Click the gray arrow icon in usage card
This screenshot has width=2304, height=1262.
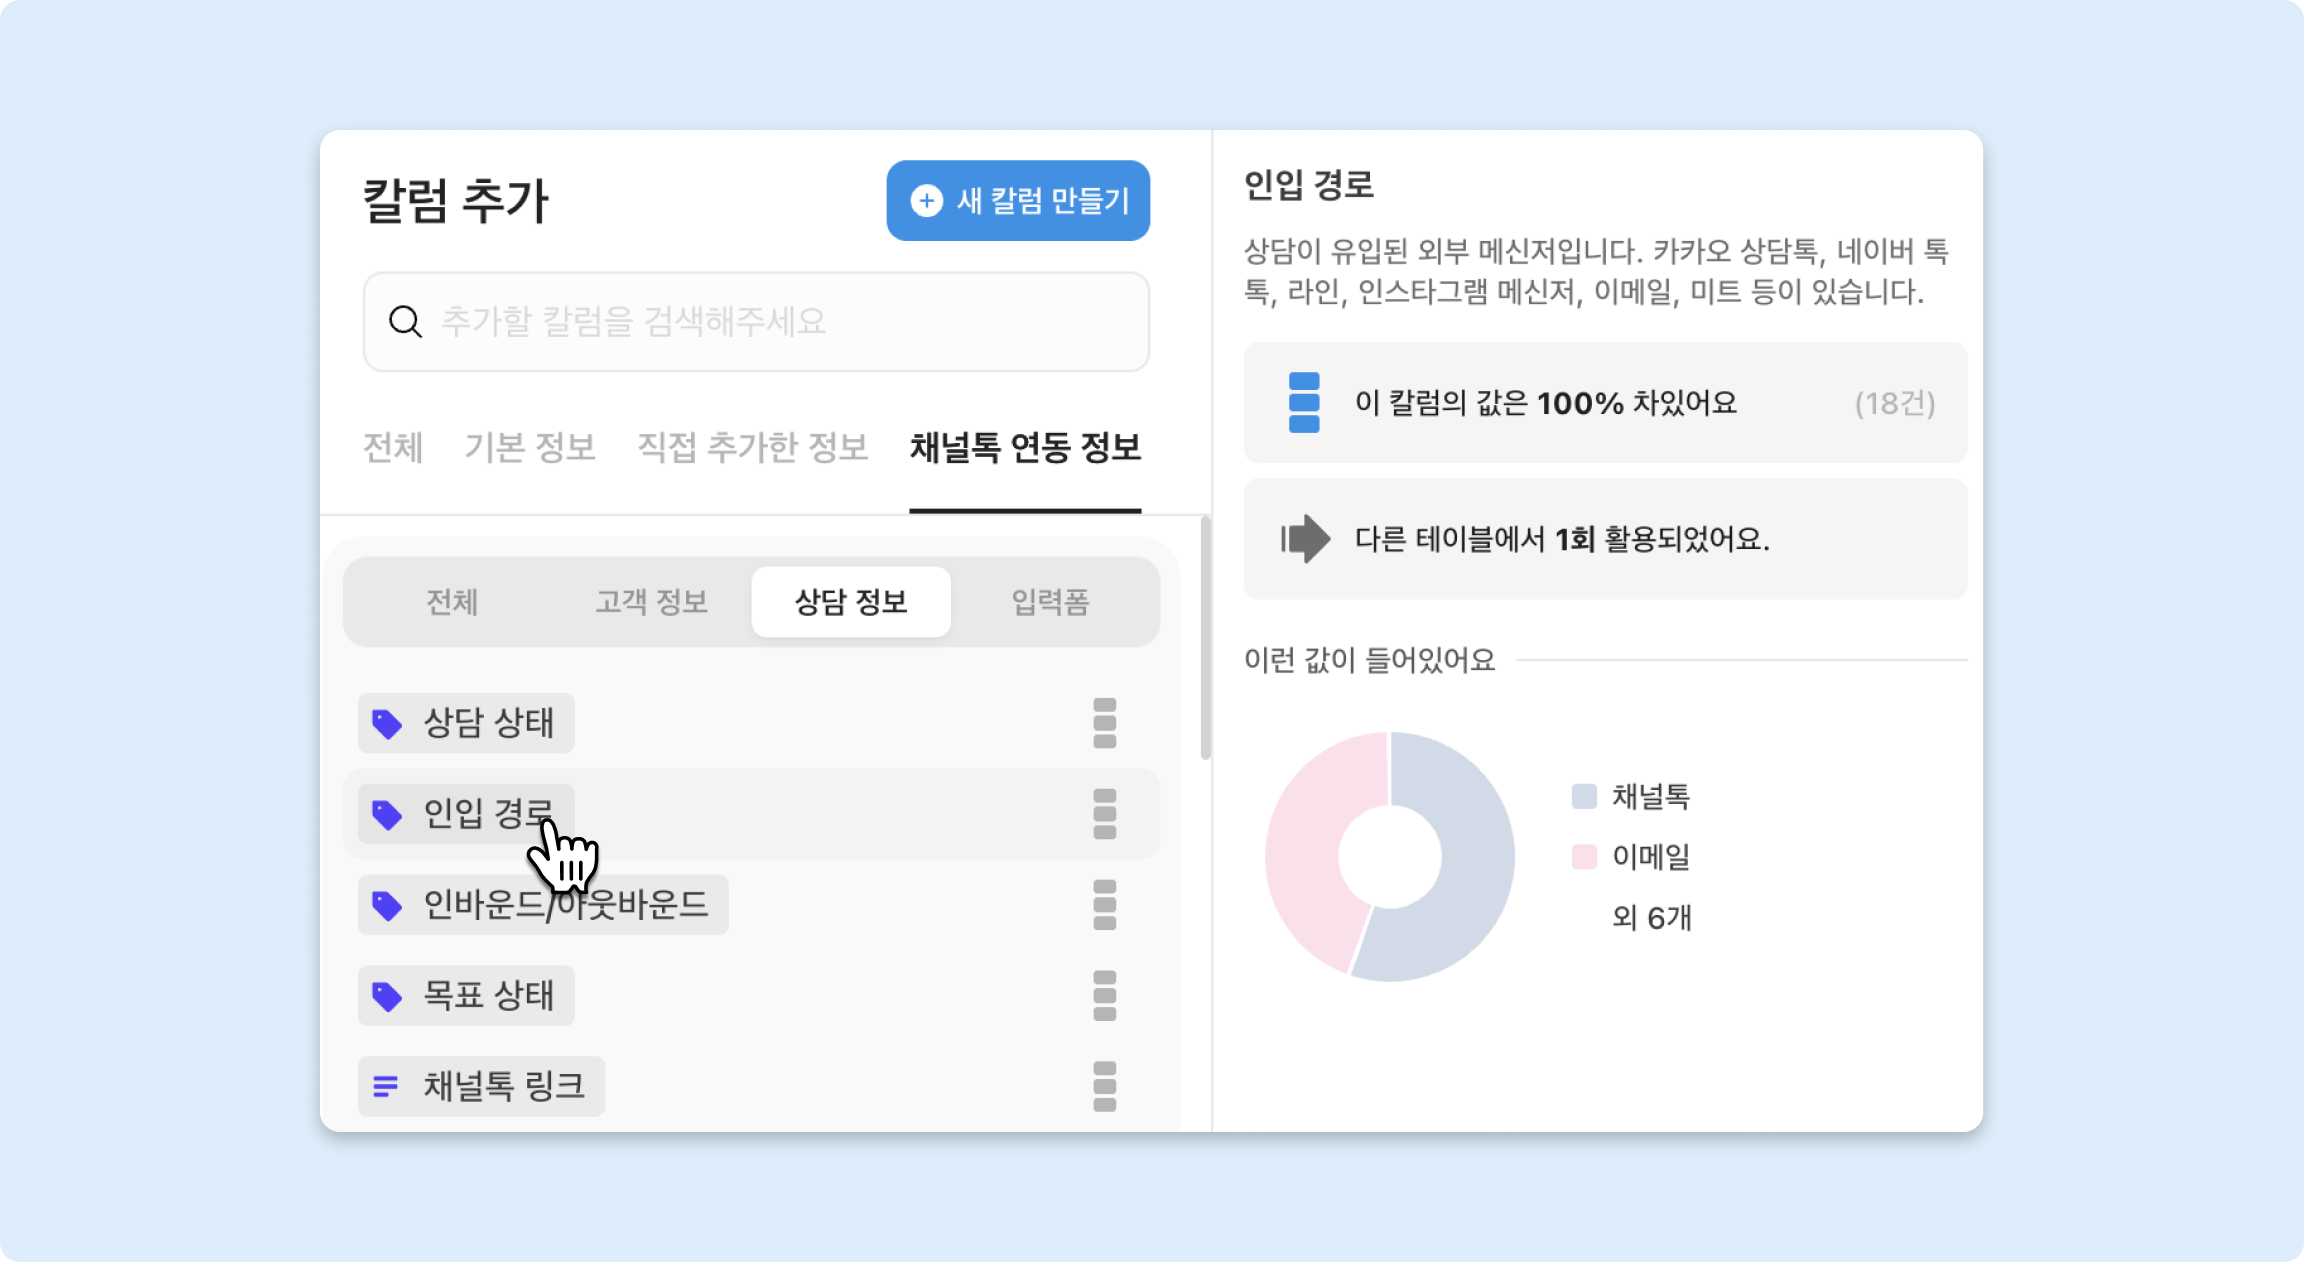(x=1306, y=539)
